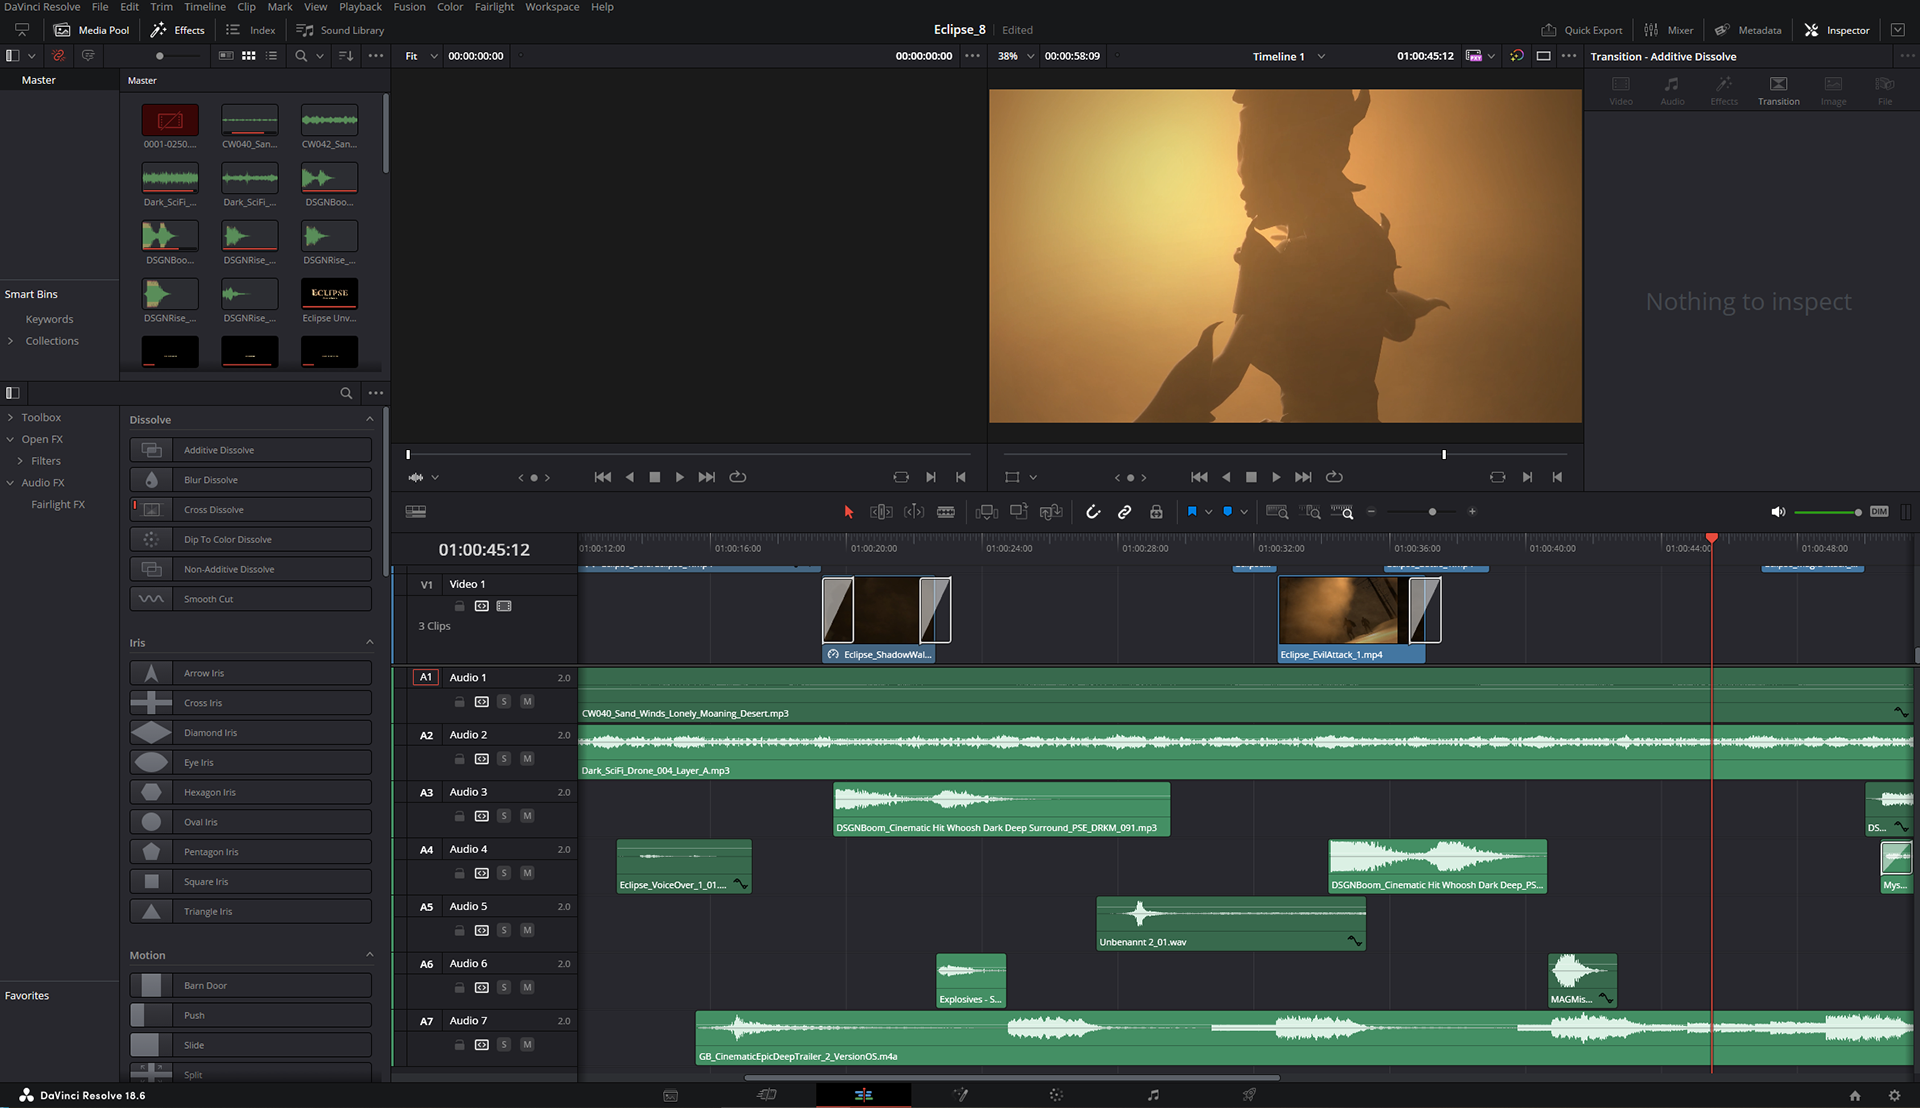Click the Overwrite Clip icon
The width and height of the screenshot is (1920, 1108).
(1019, 512)
